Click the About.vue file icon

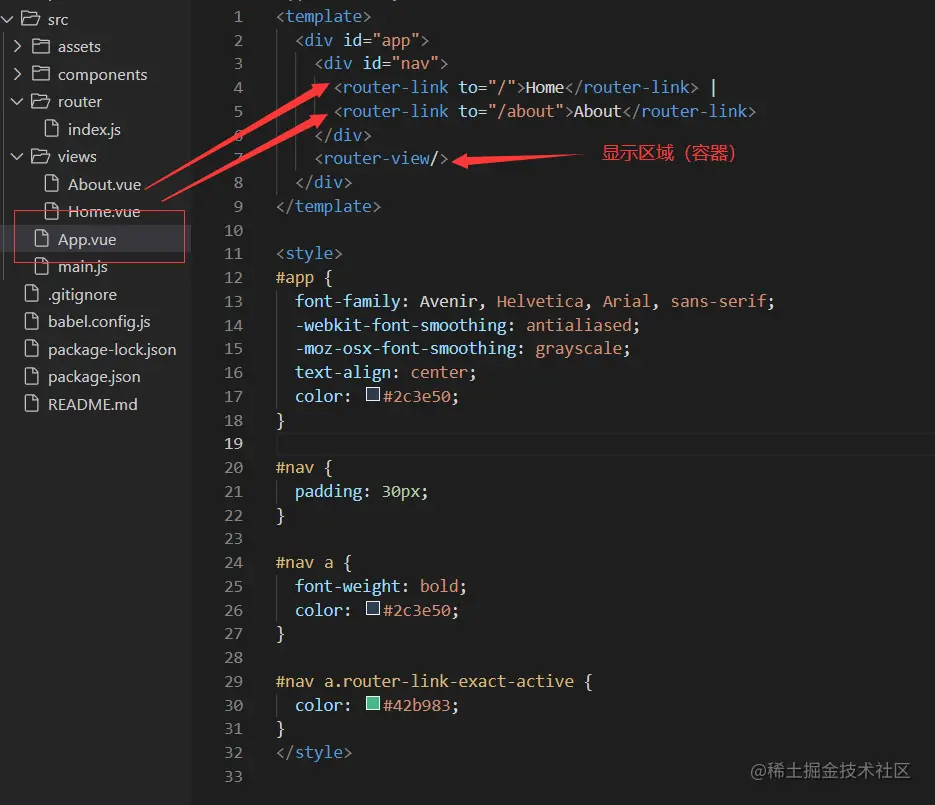(x=52, y=183)
